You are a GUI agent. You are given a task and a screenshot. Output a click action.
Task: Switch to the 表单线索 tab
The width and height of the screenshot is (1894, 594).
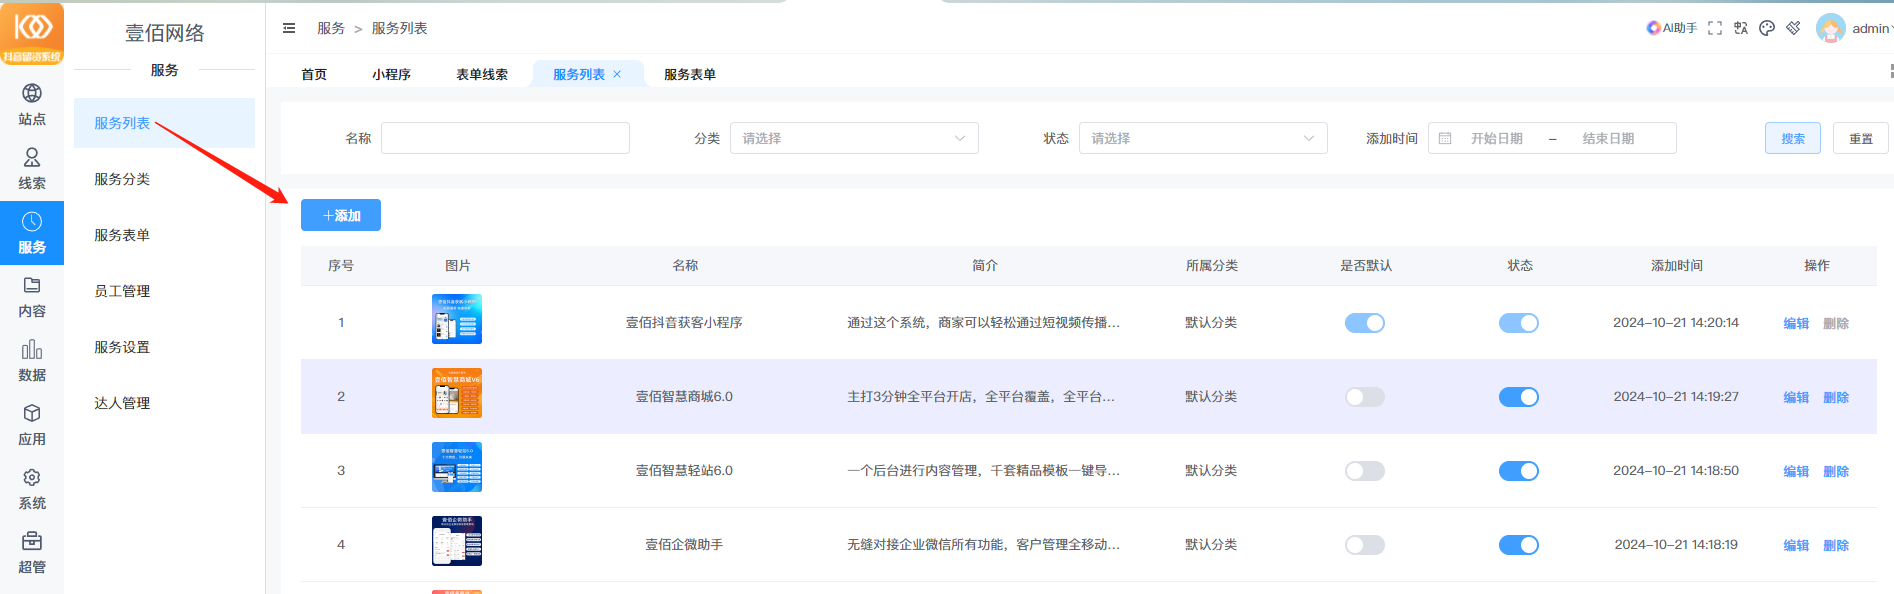pos(482,74)
